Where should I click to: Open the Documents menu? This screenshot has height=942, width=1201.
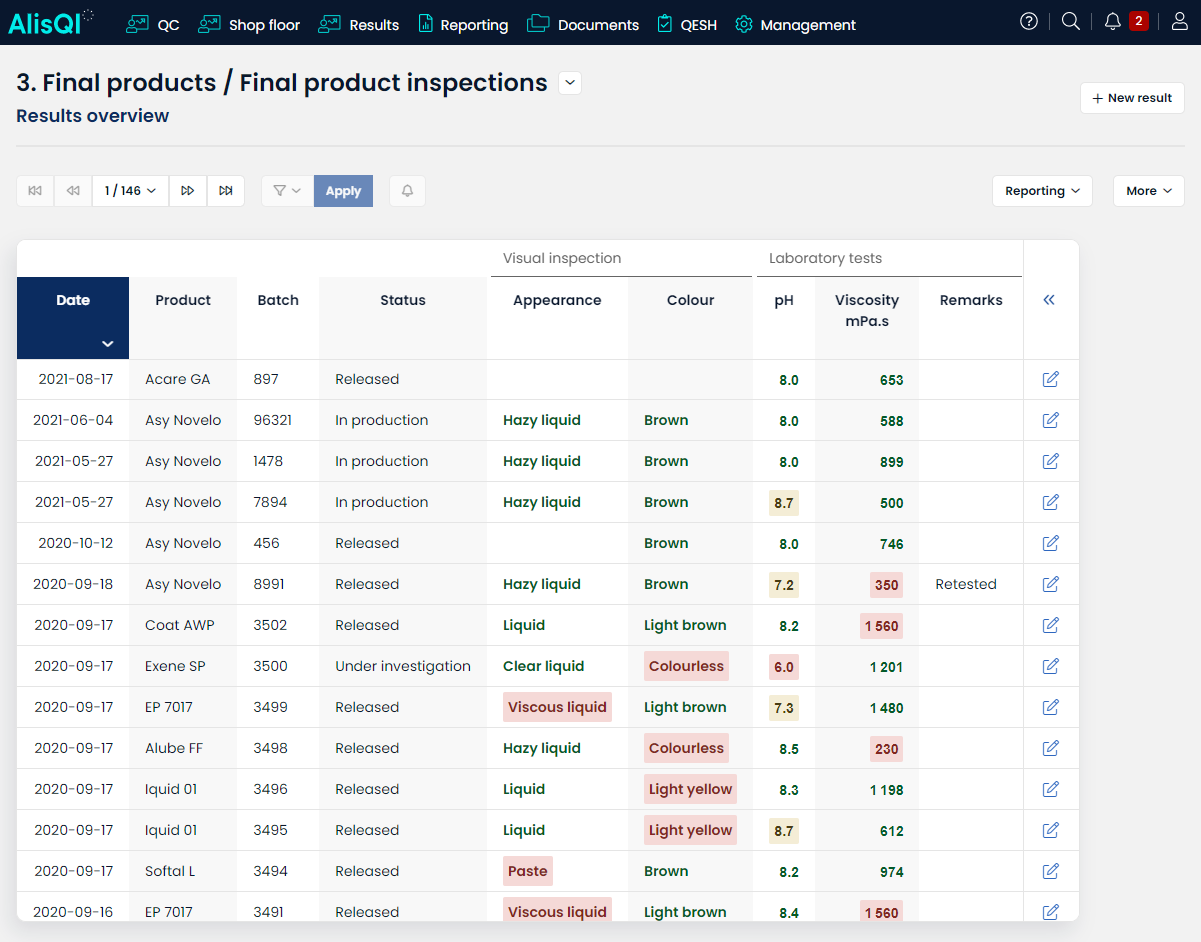click(583, 25)
